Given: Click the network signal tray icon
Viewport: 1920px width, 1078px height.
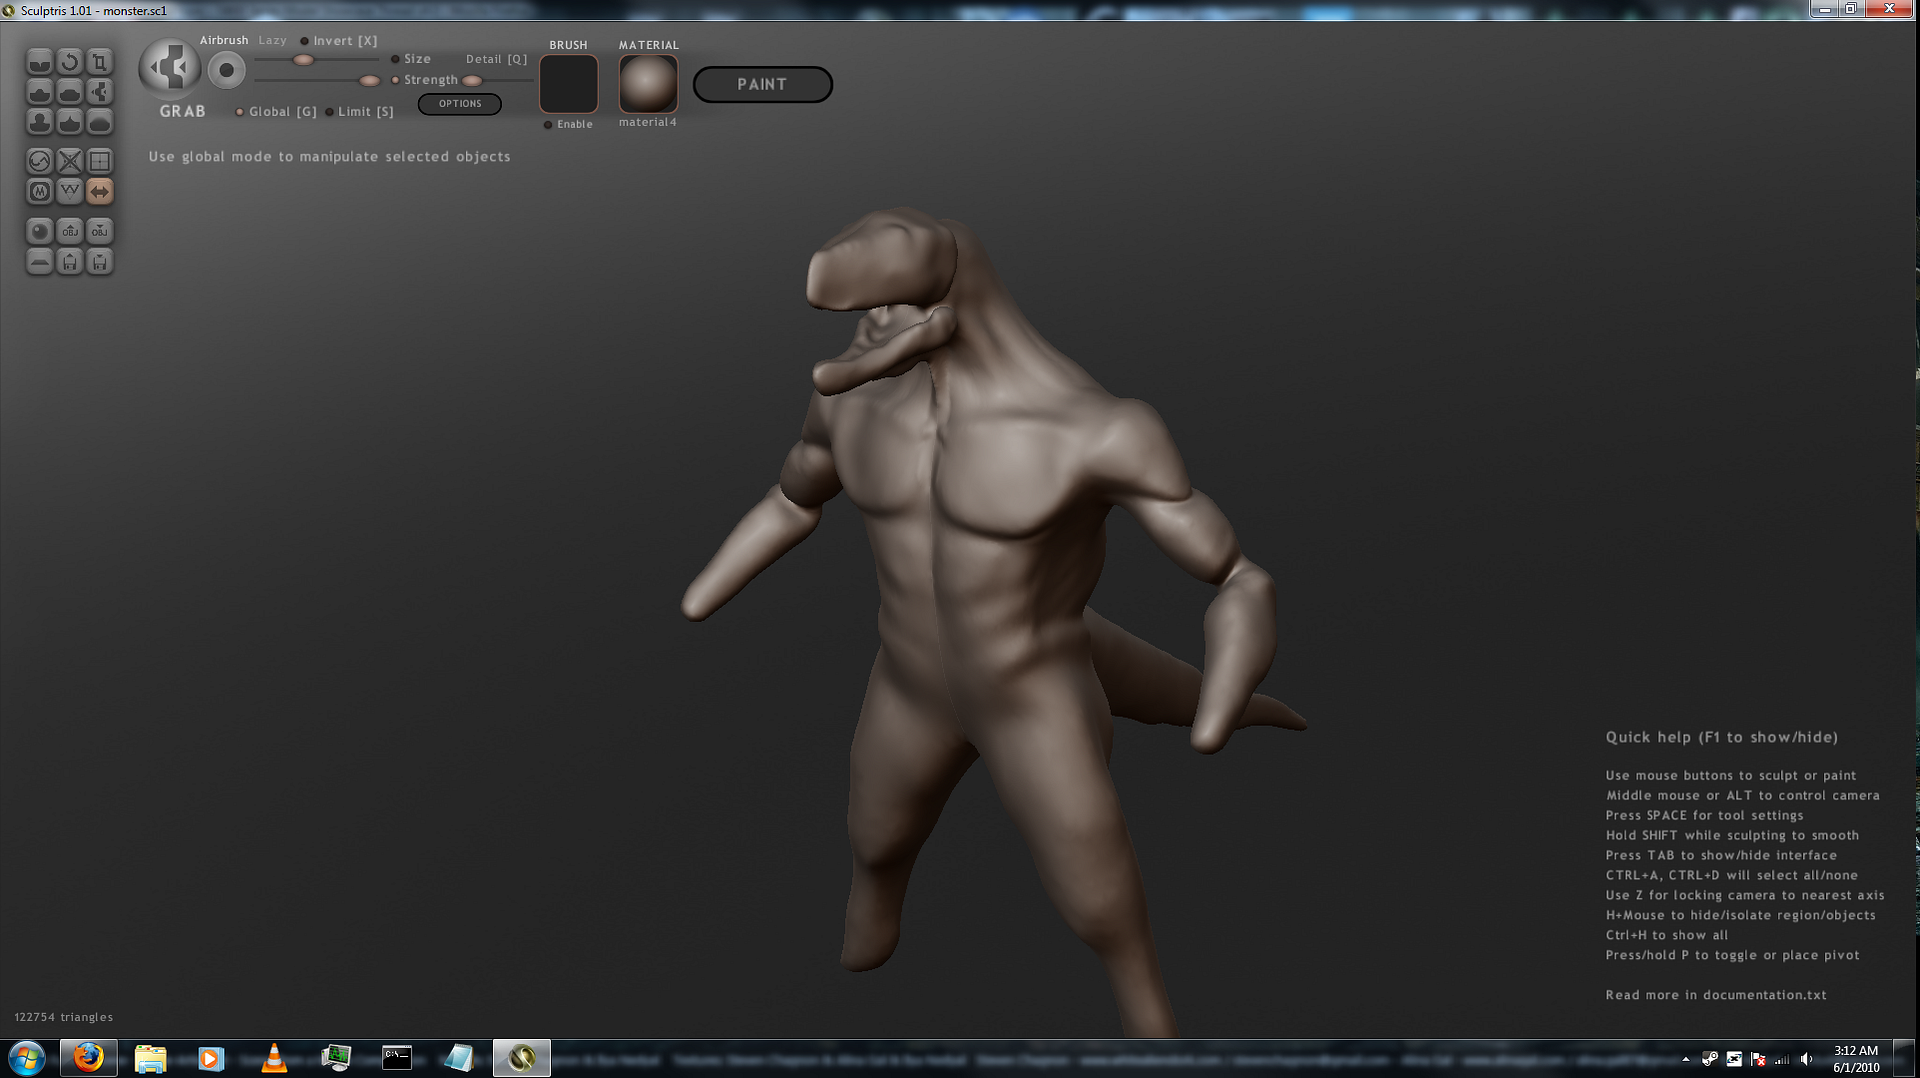Looking at the screenshot, I should 1782,1059.
